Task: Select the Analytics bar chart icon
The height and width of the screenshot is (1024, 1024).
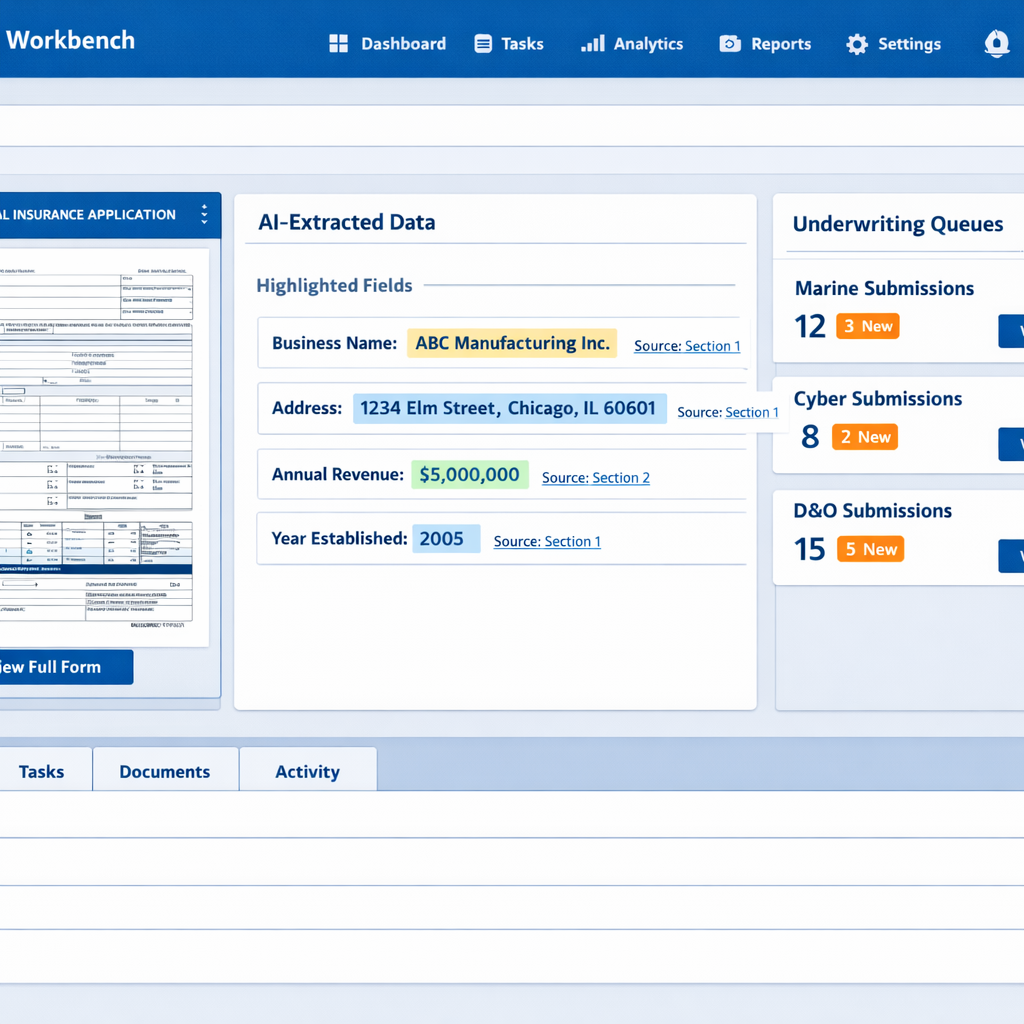Action: [x=591, y=44]
